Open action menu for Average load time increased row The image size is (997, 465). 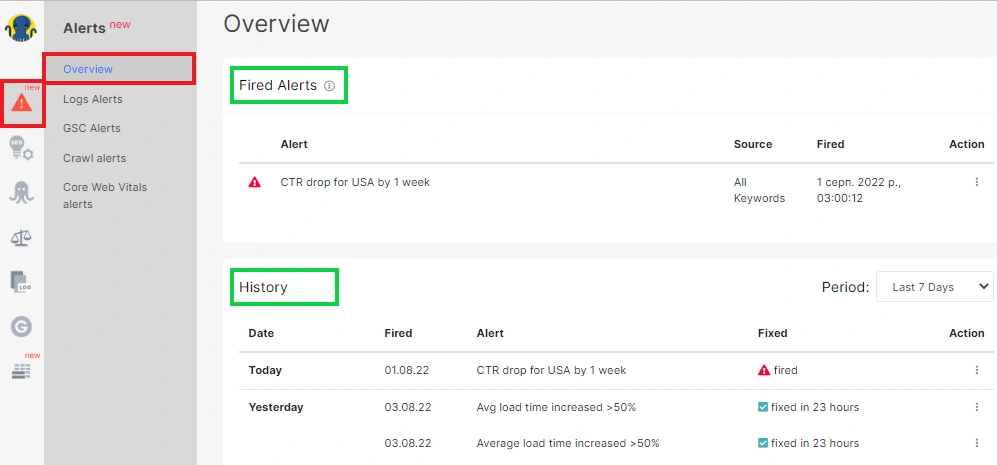tap(977, 443)
